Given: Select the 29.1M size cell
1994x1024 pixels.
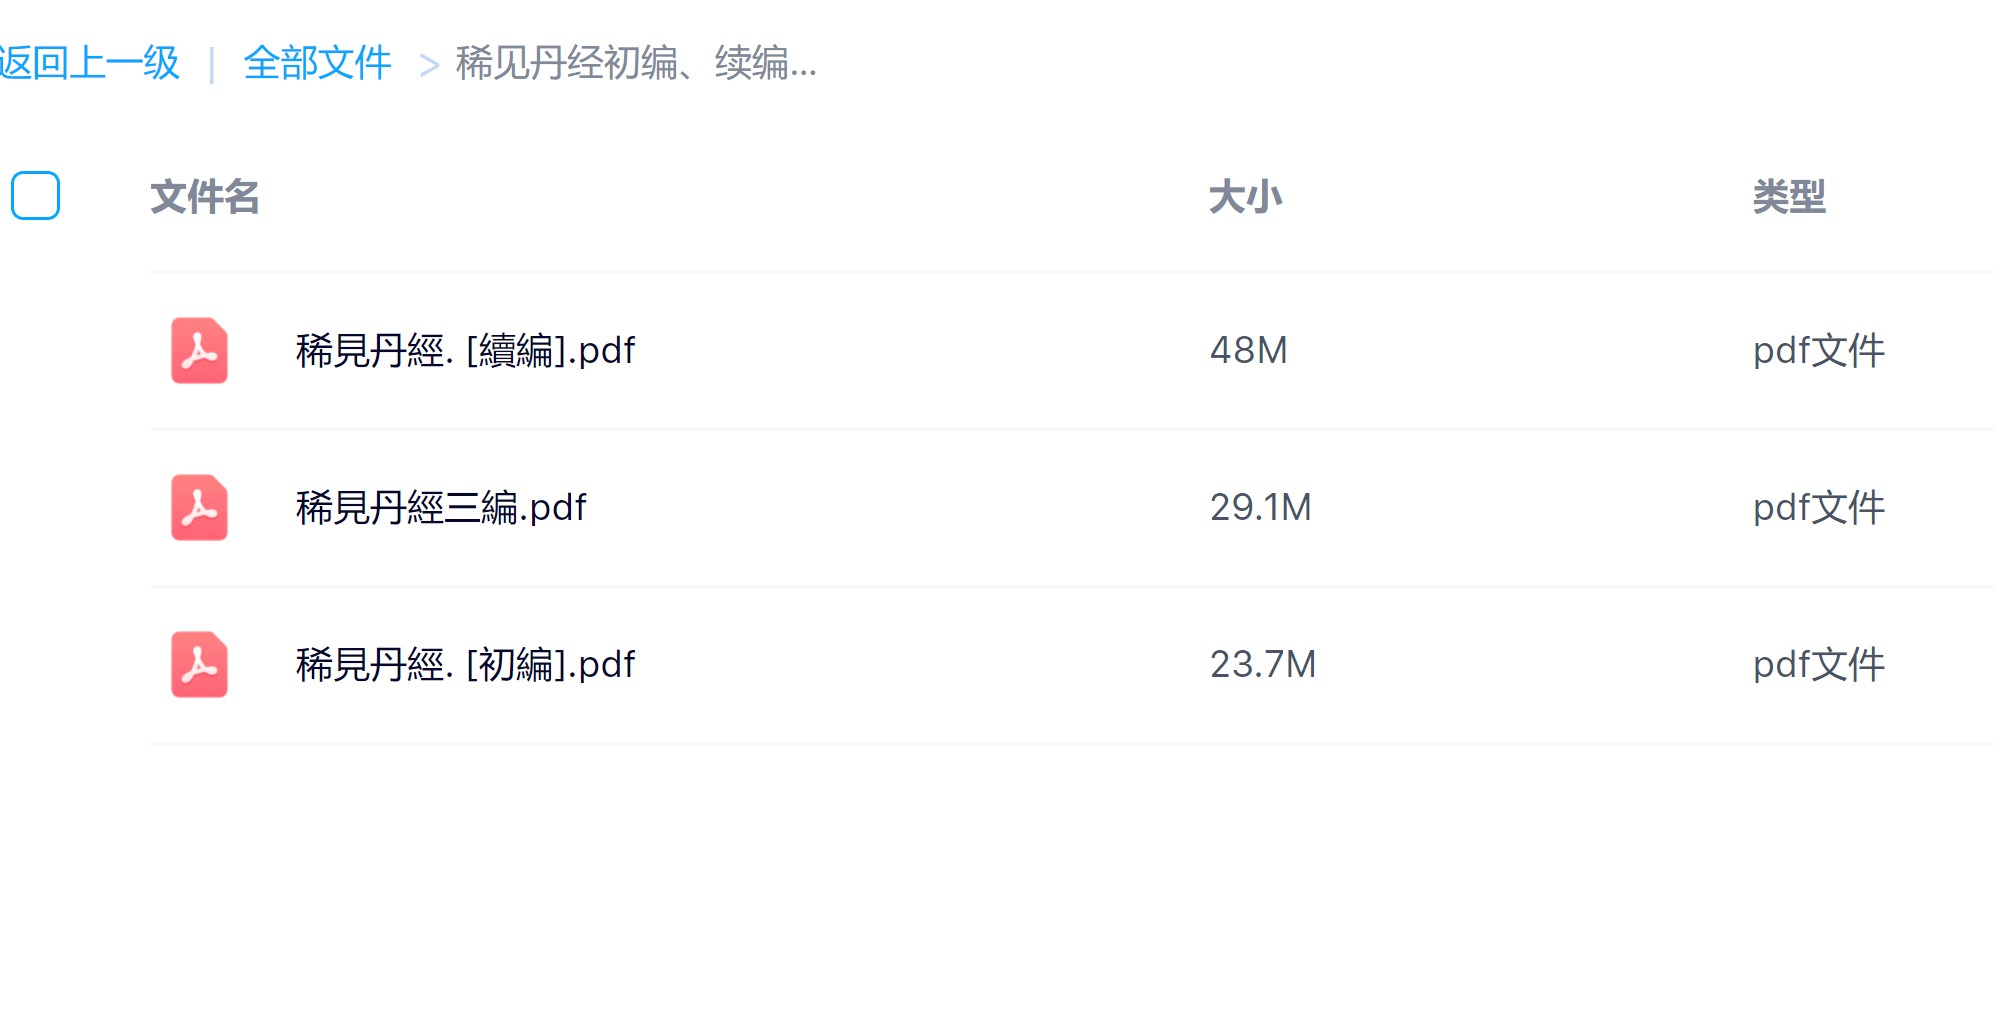Looking at the screenshot, I should point(1260,507).
